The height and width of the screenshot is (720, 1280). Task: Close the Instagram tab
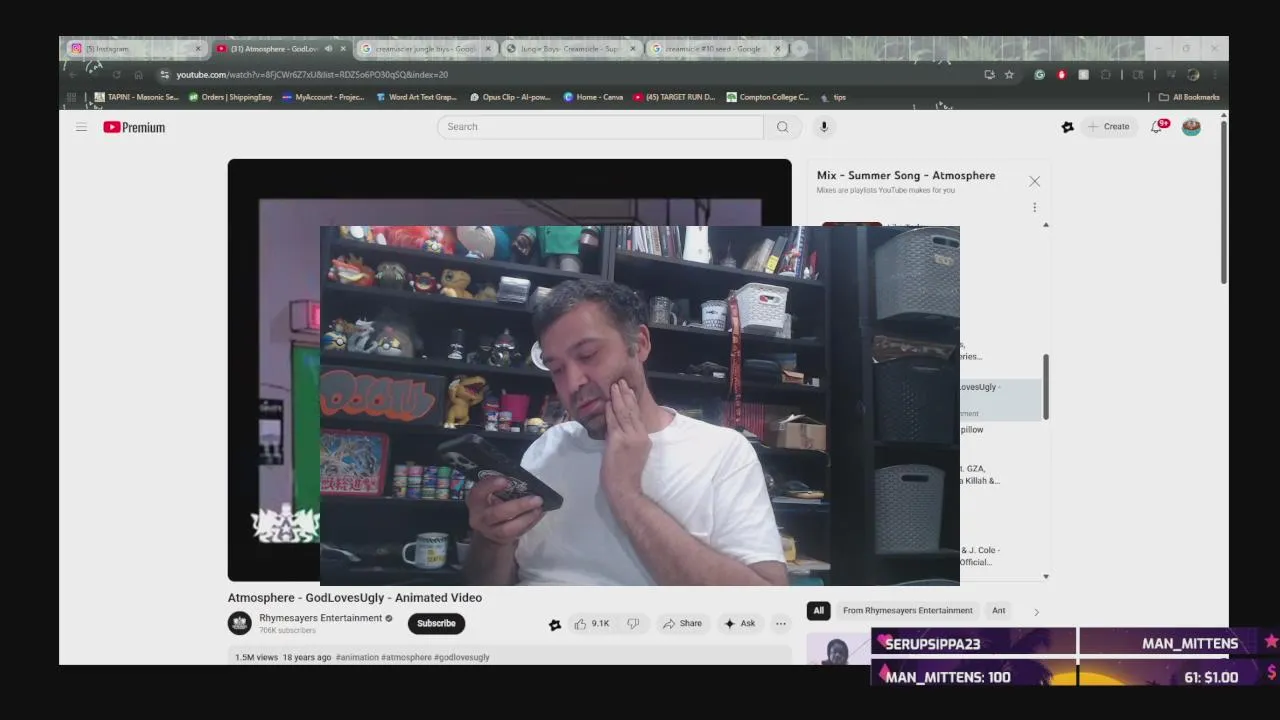[197, 48]
